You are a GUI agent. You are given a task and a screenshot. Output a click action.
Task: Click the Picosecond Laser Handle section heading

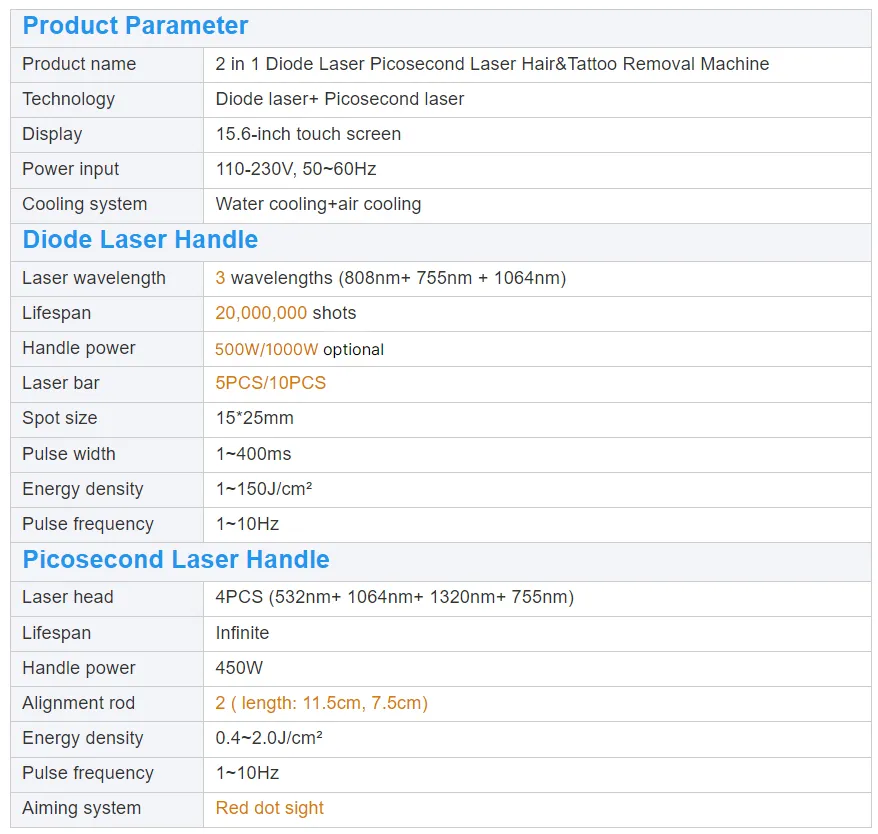(x=176, y=560)
